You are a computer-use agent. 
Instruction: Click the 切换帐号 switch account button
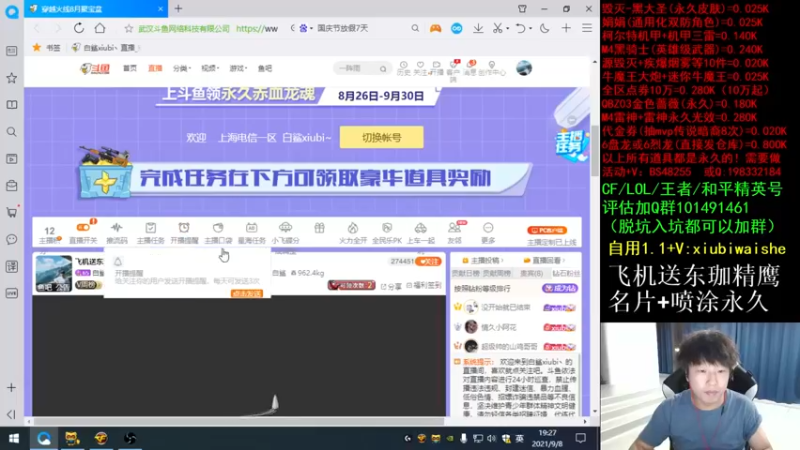point(382,137)
